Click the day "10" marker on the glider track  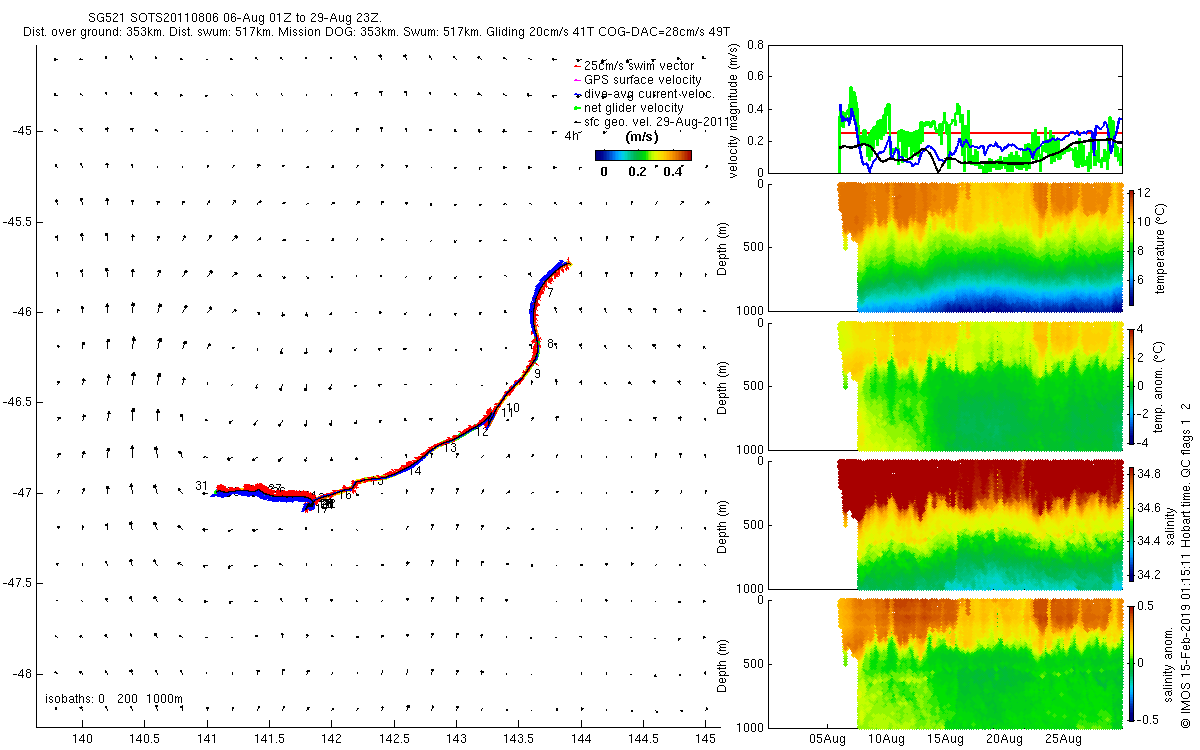click(x=513, y=408)
